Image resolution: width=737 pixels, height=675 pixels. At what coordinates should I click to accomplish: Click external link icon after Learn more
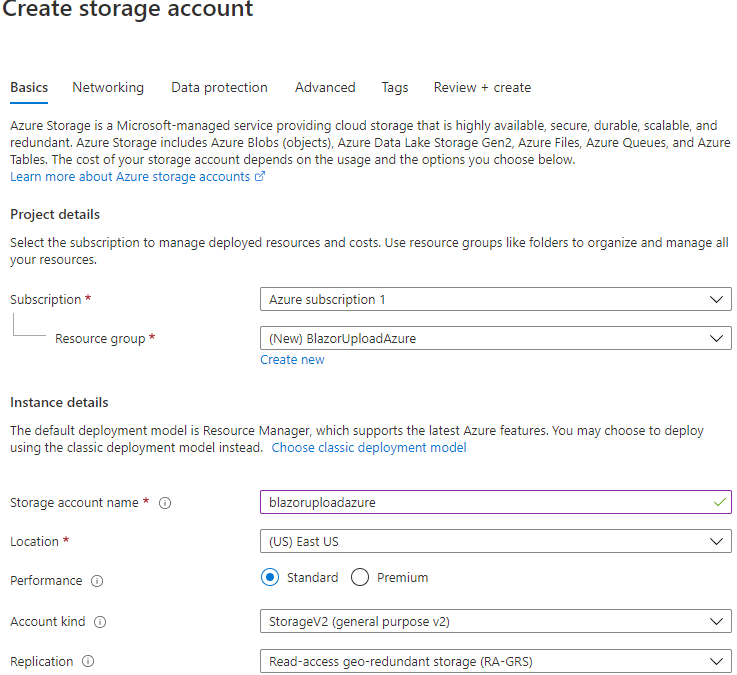click(x=260, y=177)
